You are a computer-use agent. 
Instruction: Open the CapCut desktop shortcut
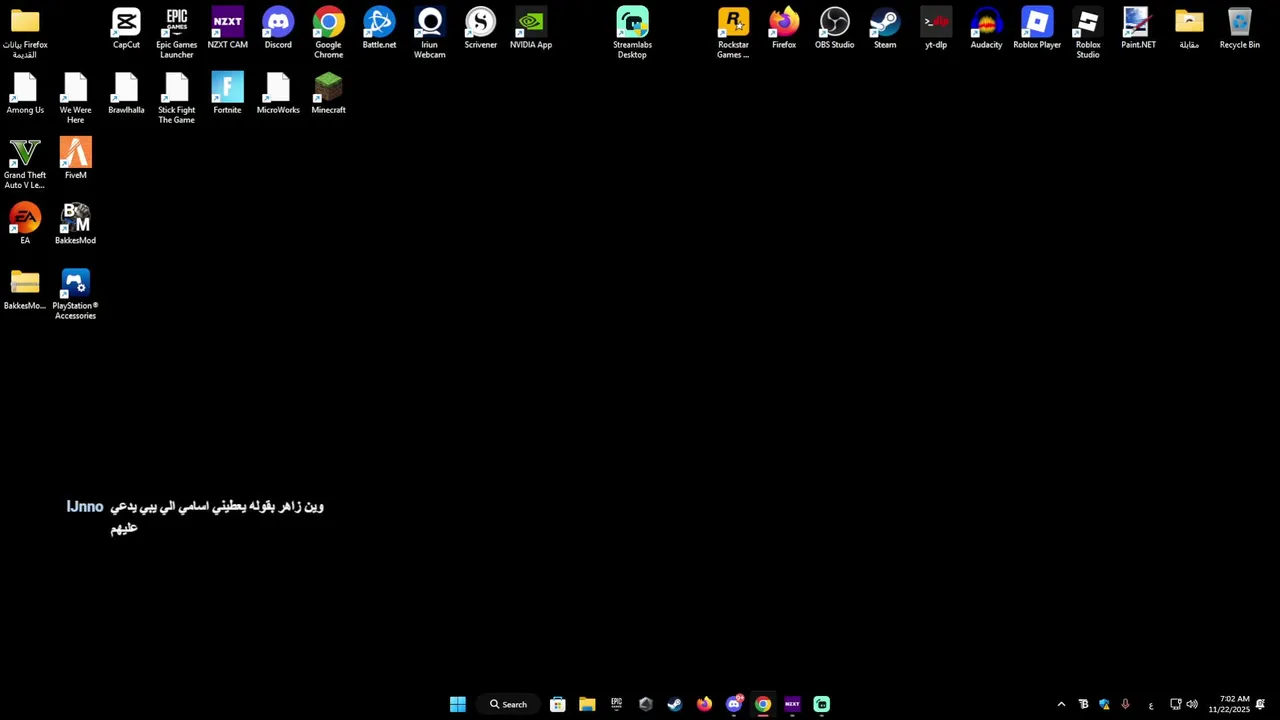pyautogui.click(x=126, y=29)
